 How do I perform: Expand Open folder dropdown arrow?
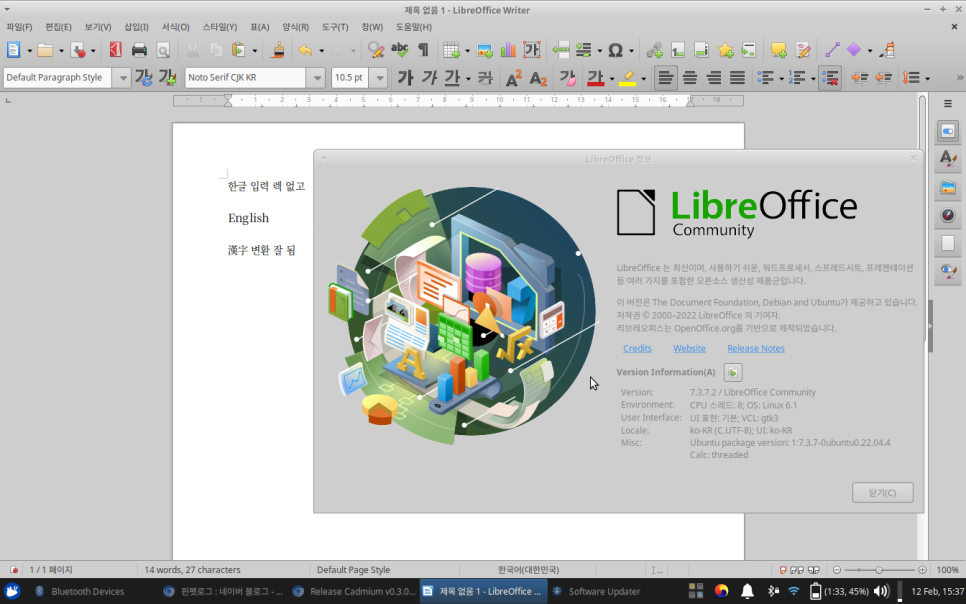(60, 51)
